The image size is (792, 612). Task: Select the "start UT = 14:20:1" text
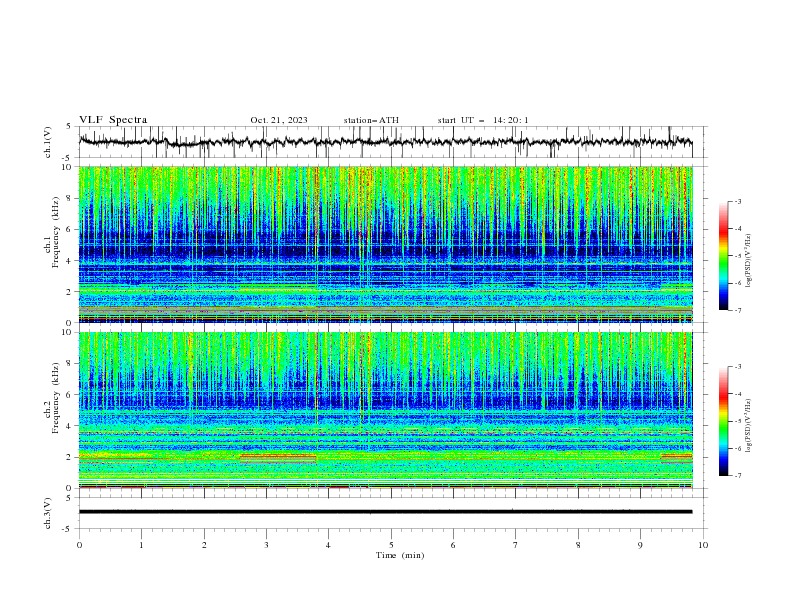(483, 120)
